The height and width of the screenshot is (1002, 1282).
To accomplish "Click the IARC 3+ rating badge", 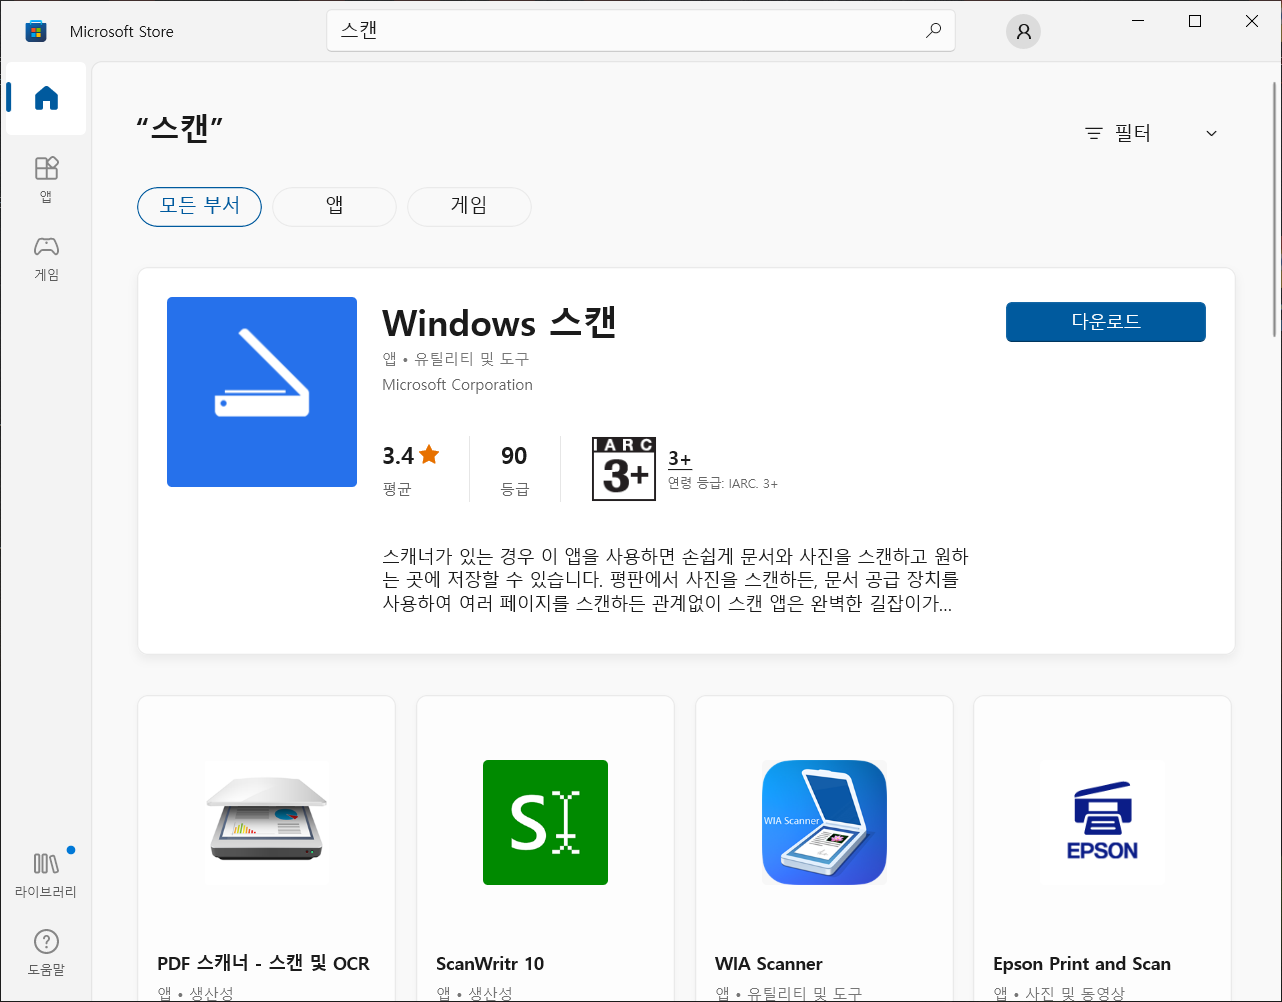I will pyautogui.click(x=624, y=468).
